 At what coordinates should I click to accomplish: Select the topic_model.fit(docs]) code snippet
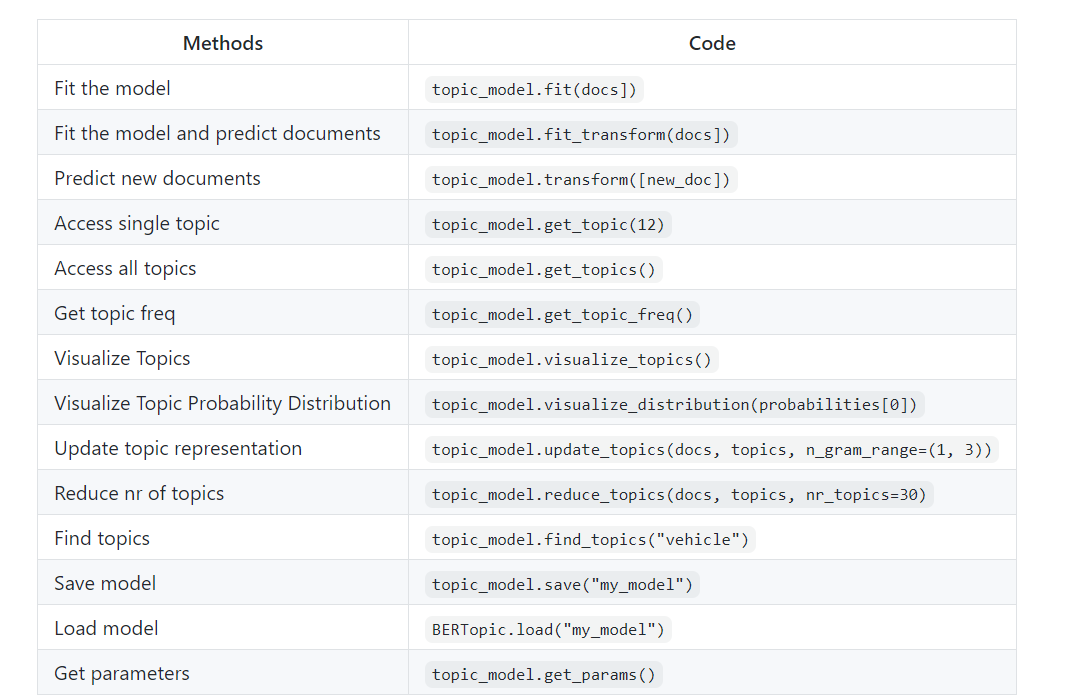534,89
